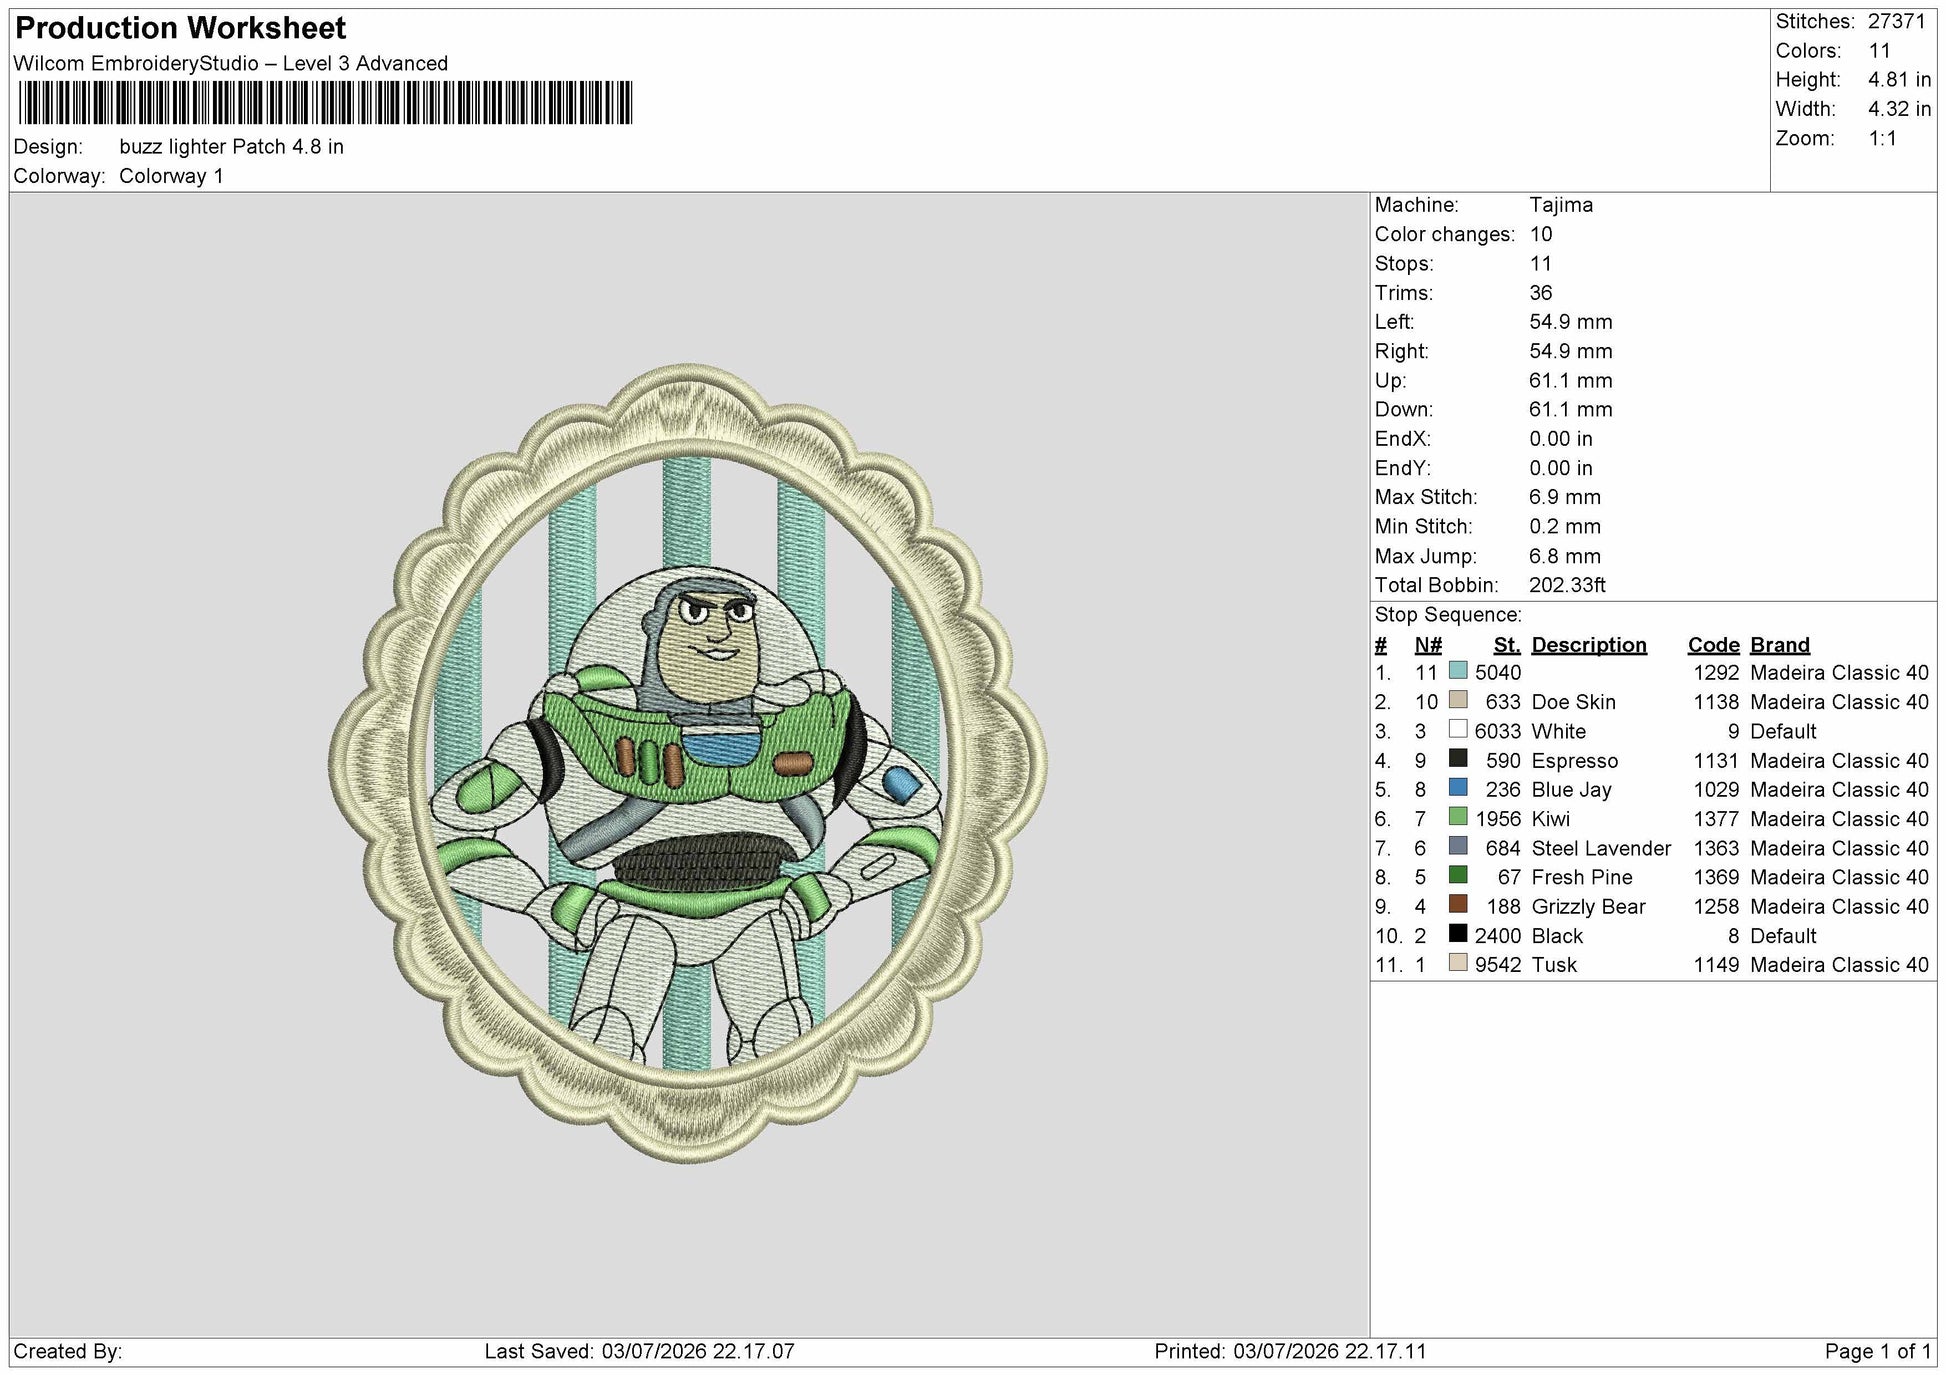Click the "Created By:" footer label
Image resolution: width=1946 pixels, height=1375 pixels.
click(x=68, y=1351)
